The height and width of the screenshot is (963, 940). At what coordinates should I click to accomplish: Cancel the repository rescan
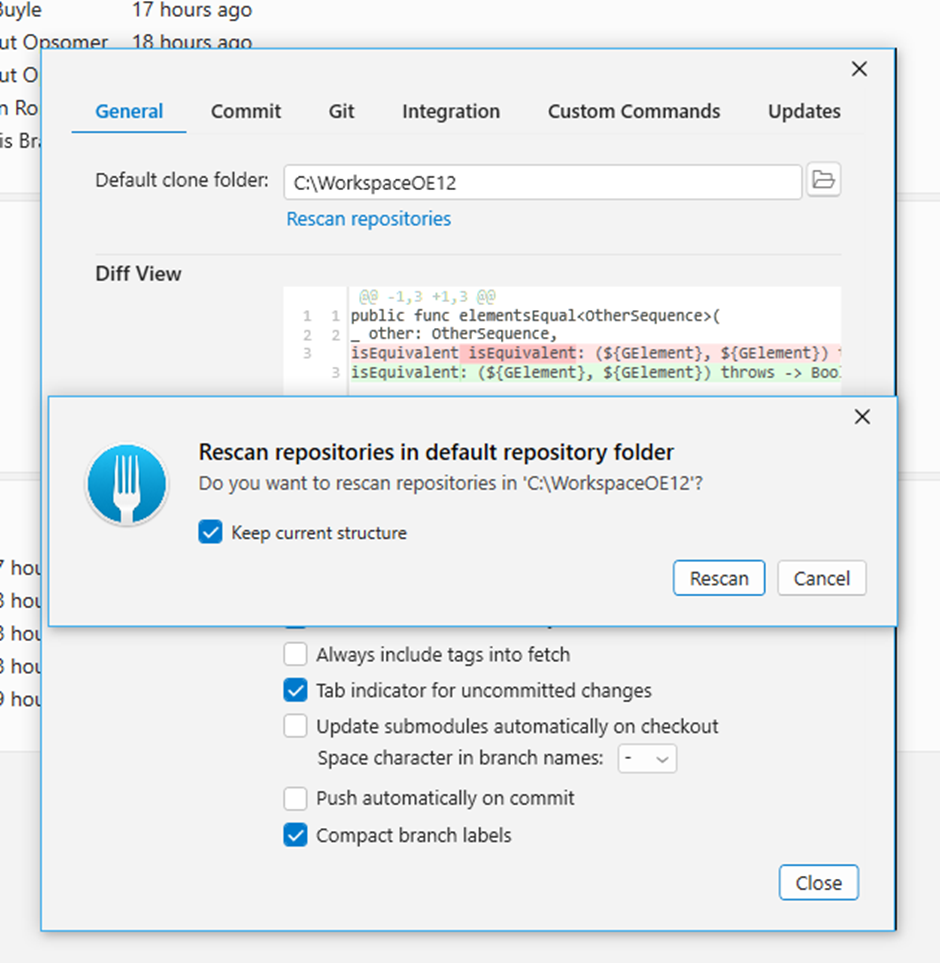pyautogui.click(x=821, y=578)
